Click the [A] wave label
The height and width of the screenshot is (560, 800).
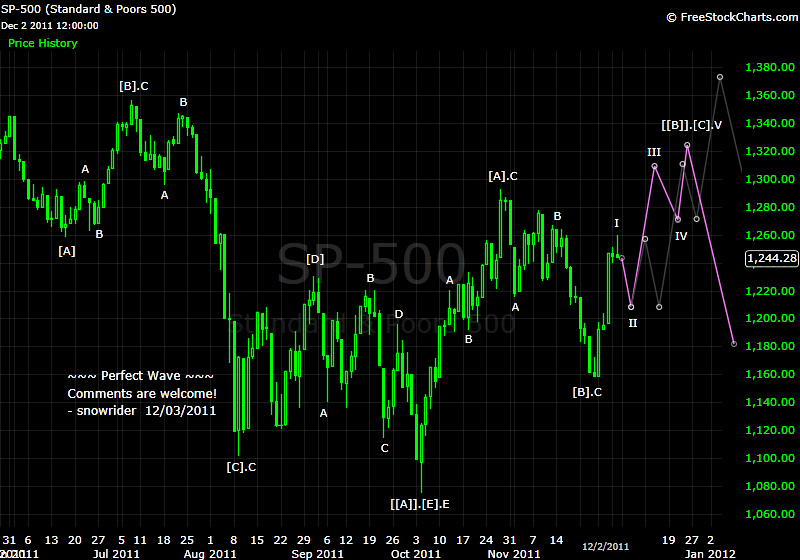click(67, 251)
